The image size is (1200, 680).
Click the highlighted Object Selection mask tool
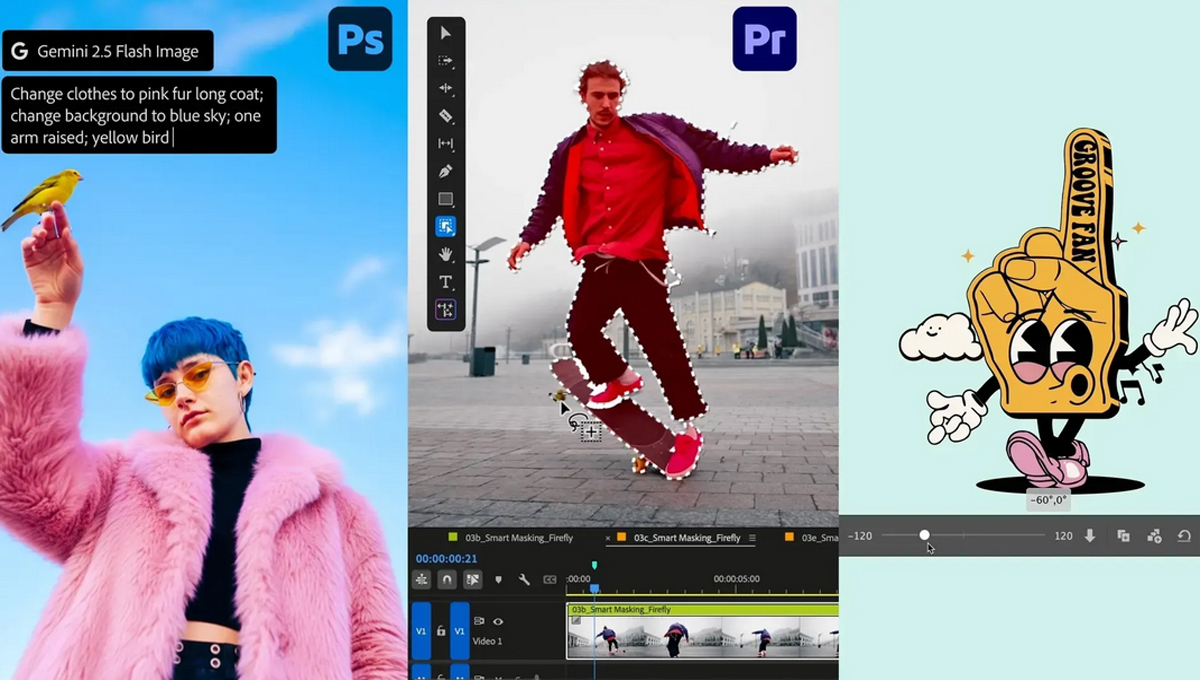tap(446, 227)
